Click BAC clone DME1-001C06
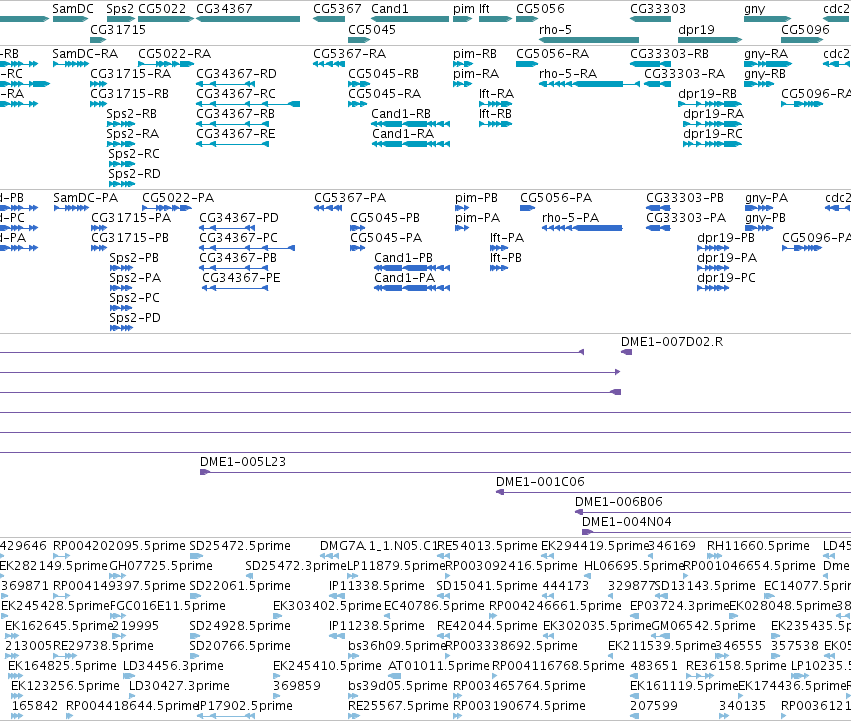 click(x=540, y=482)
